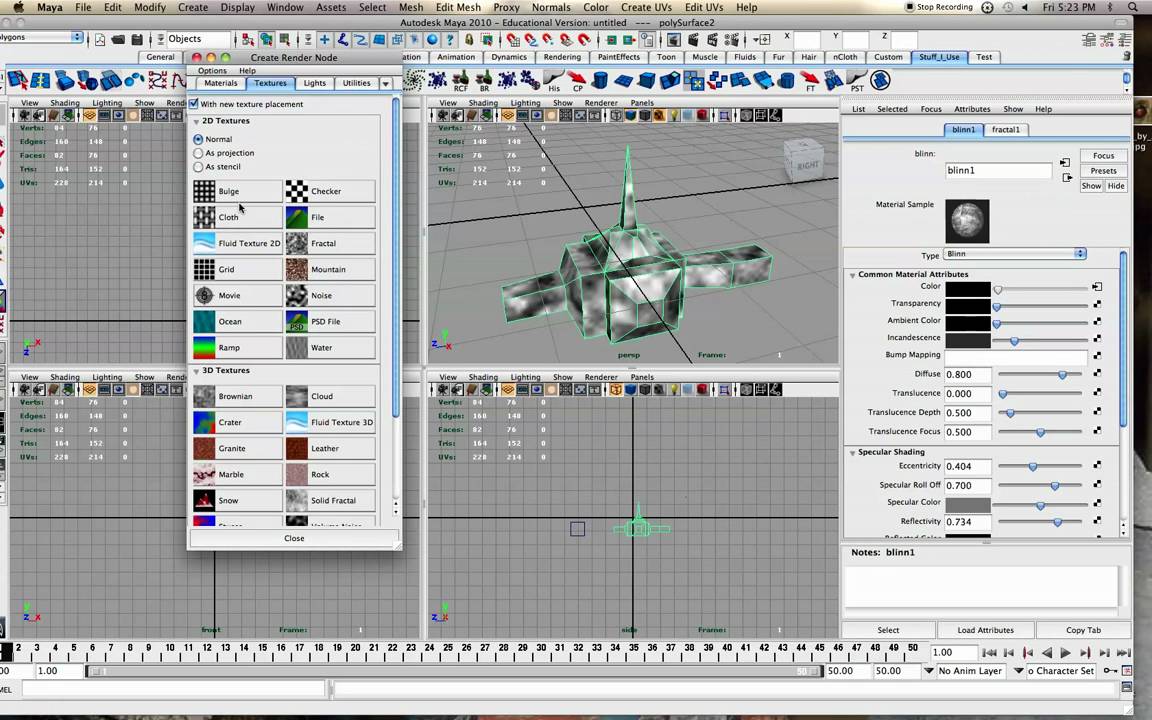
Task: Click the Ambient Color map button
Action: 1097,321
